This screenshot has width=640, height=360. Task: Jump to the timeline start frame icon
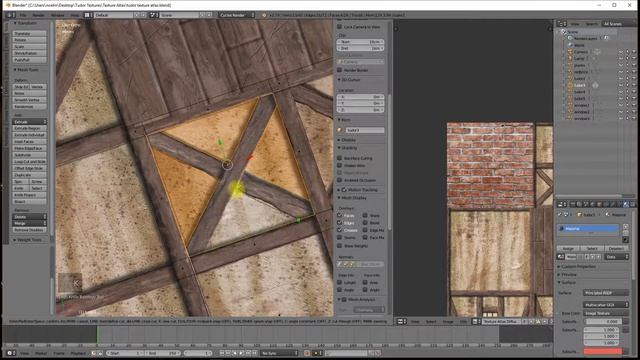(221, 353)
